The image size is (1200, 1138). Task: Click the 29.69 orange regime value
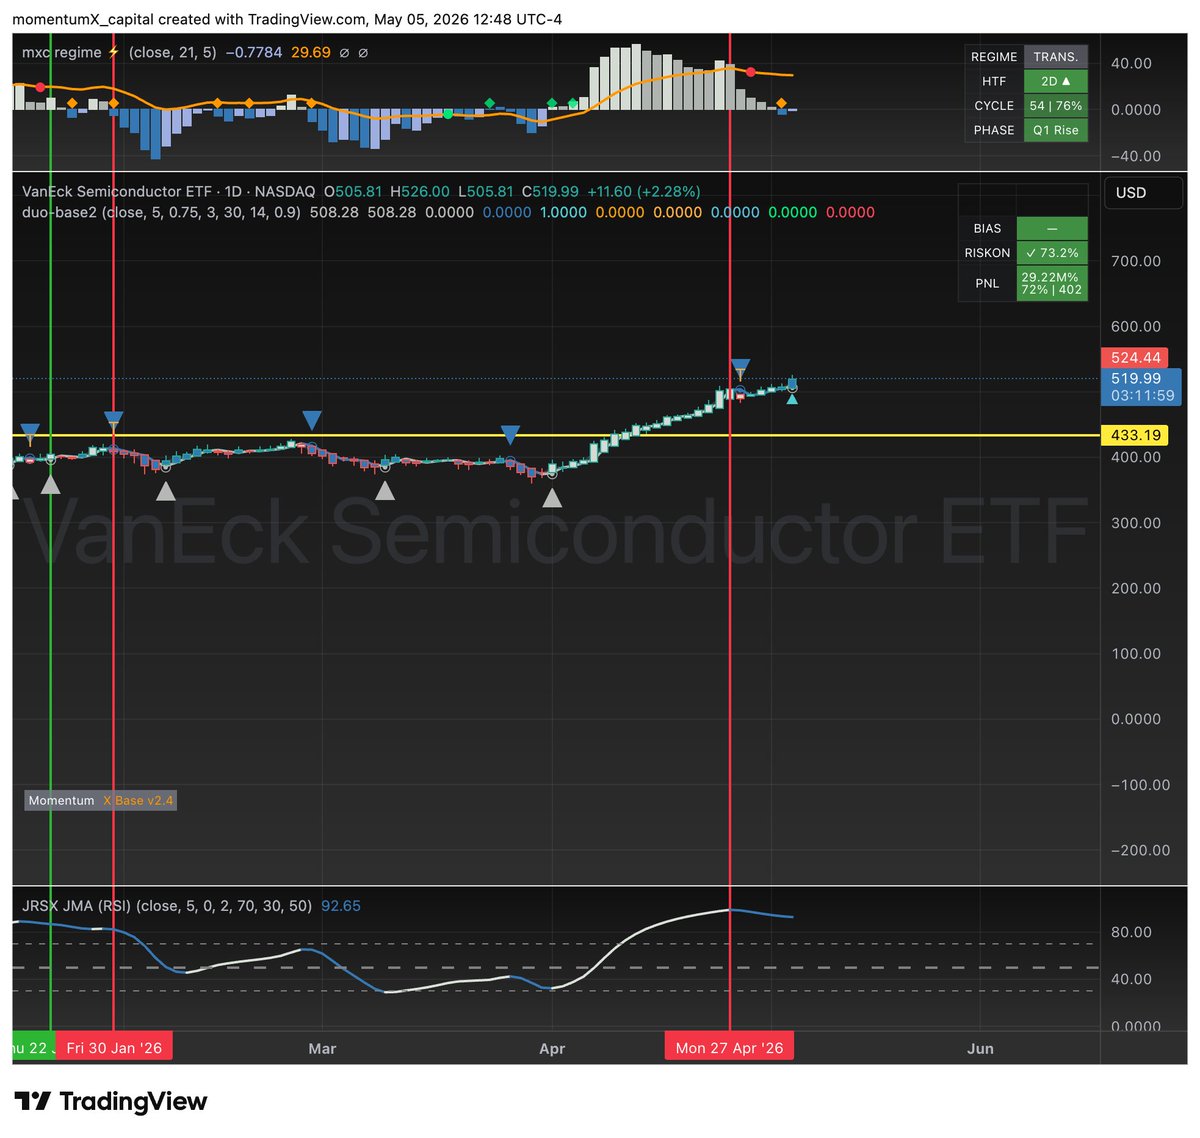click(x=310, y=52)
